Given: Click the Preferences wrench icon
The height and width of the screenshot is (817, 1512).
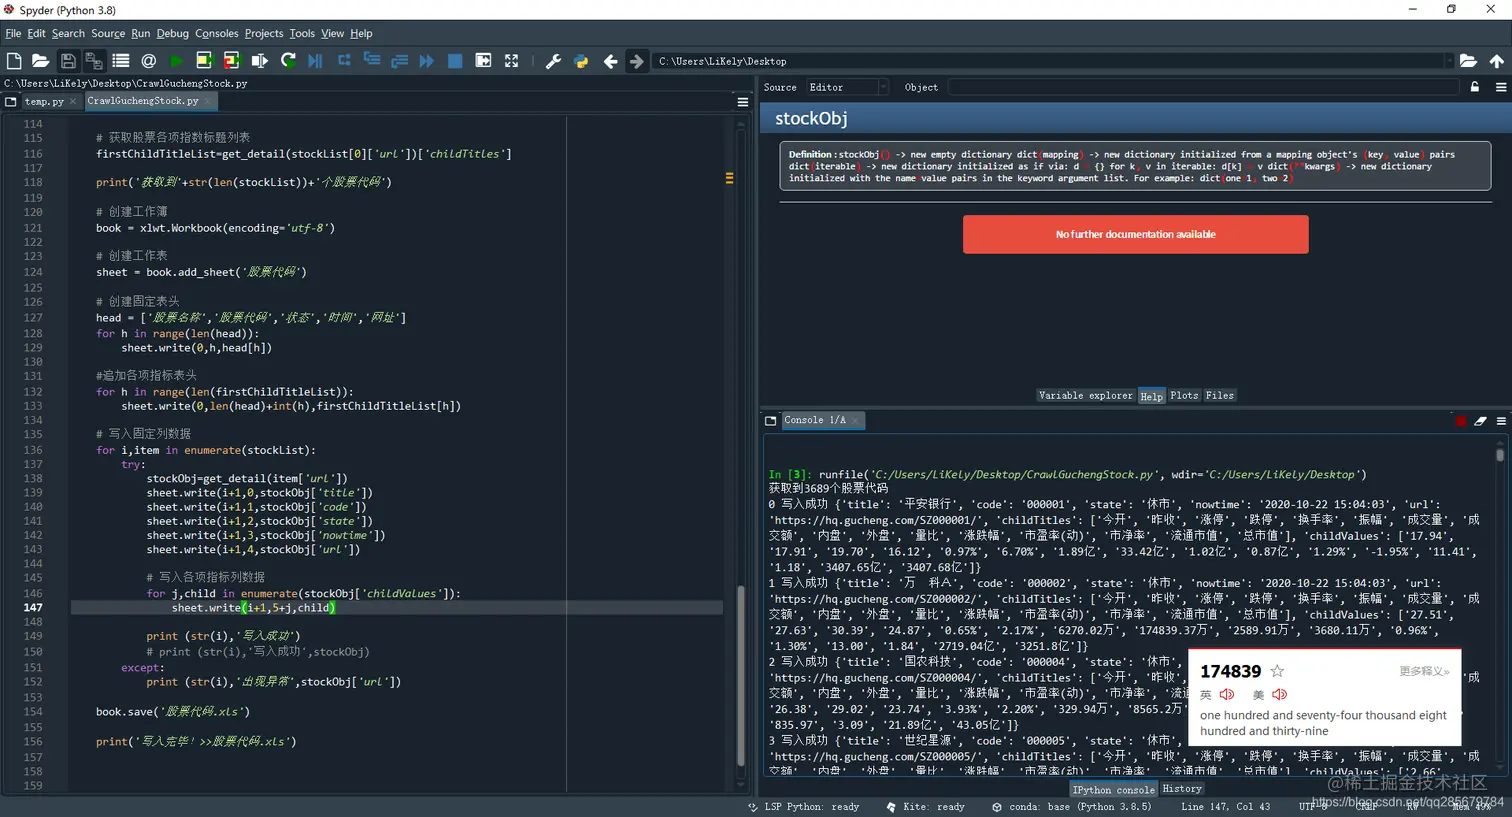Looking at the screenshot, I should coord(553,61).
